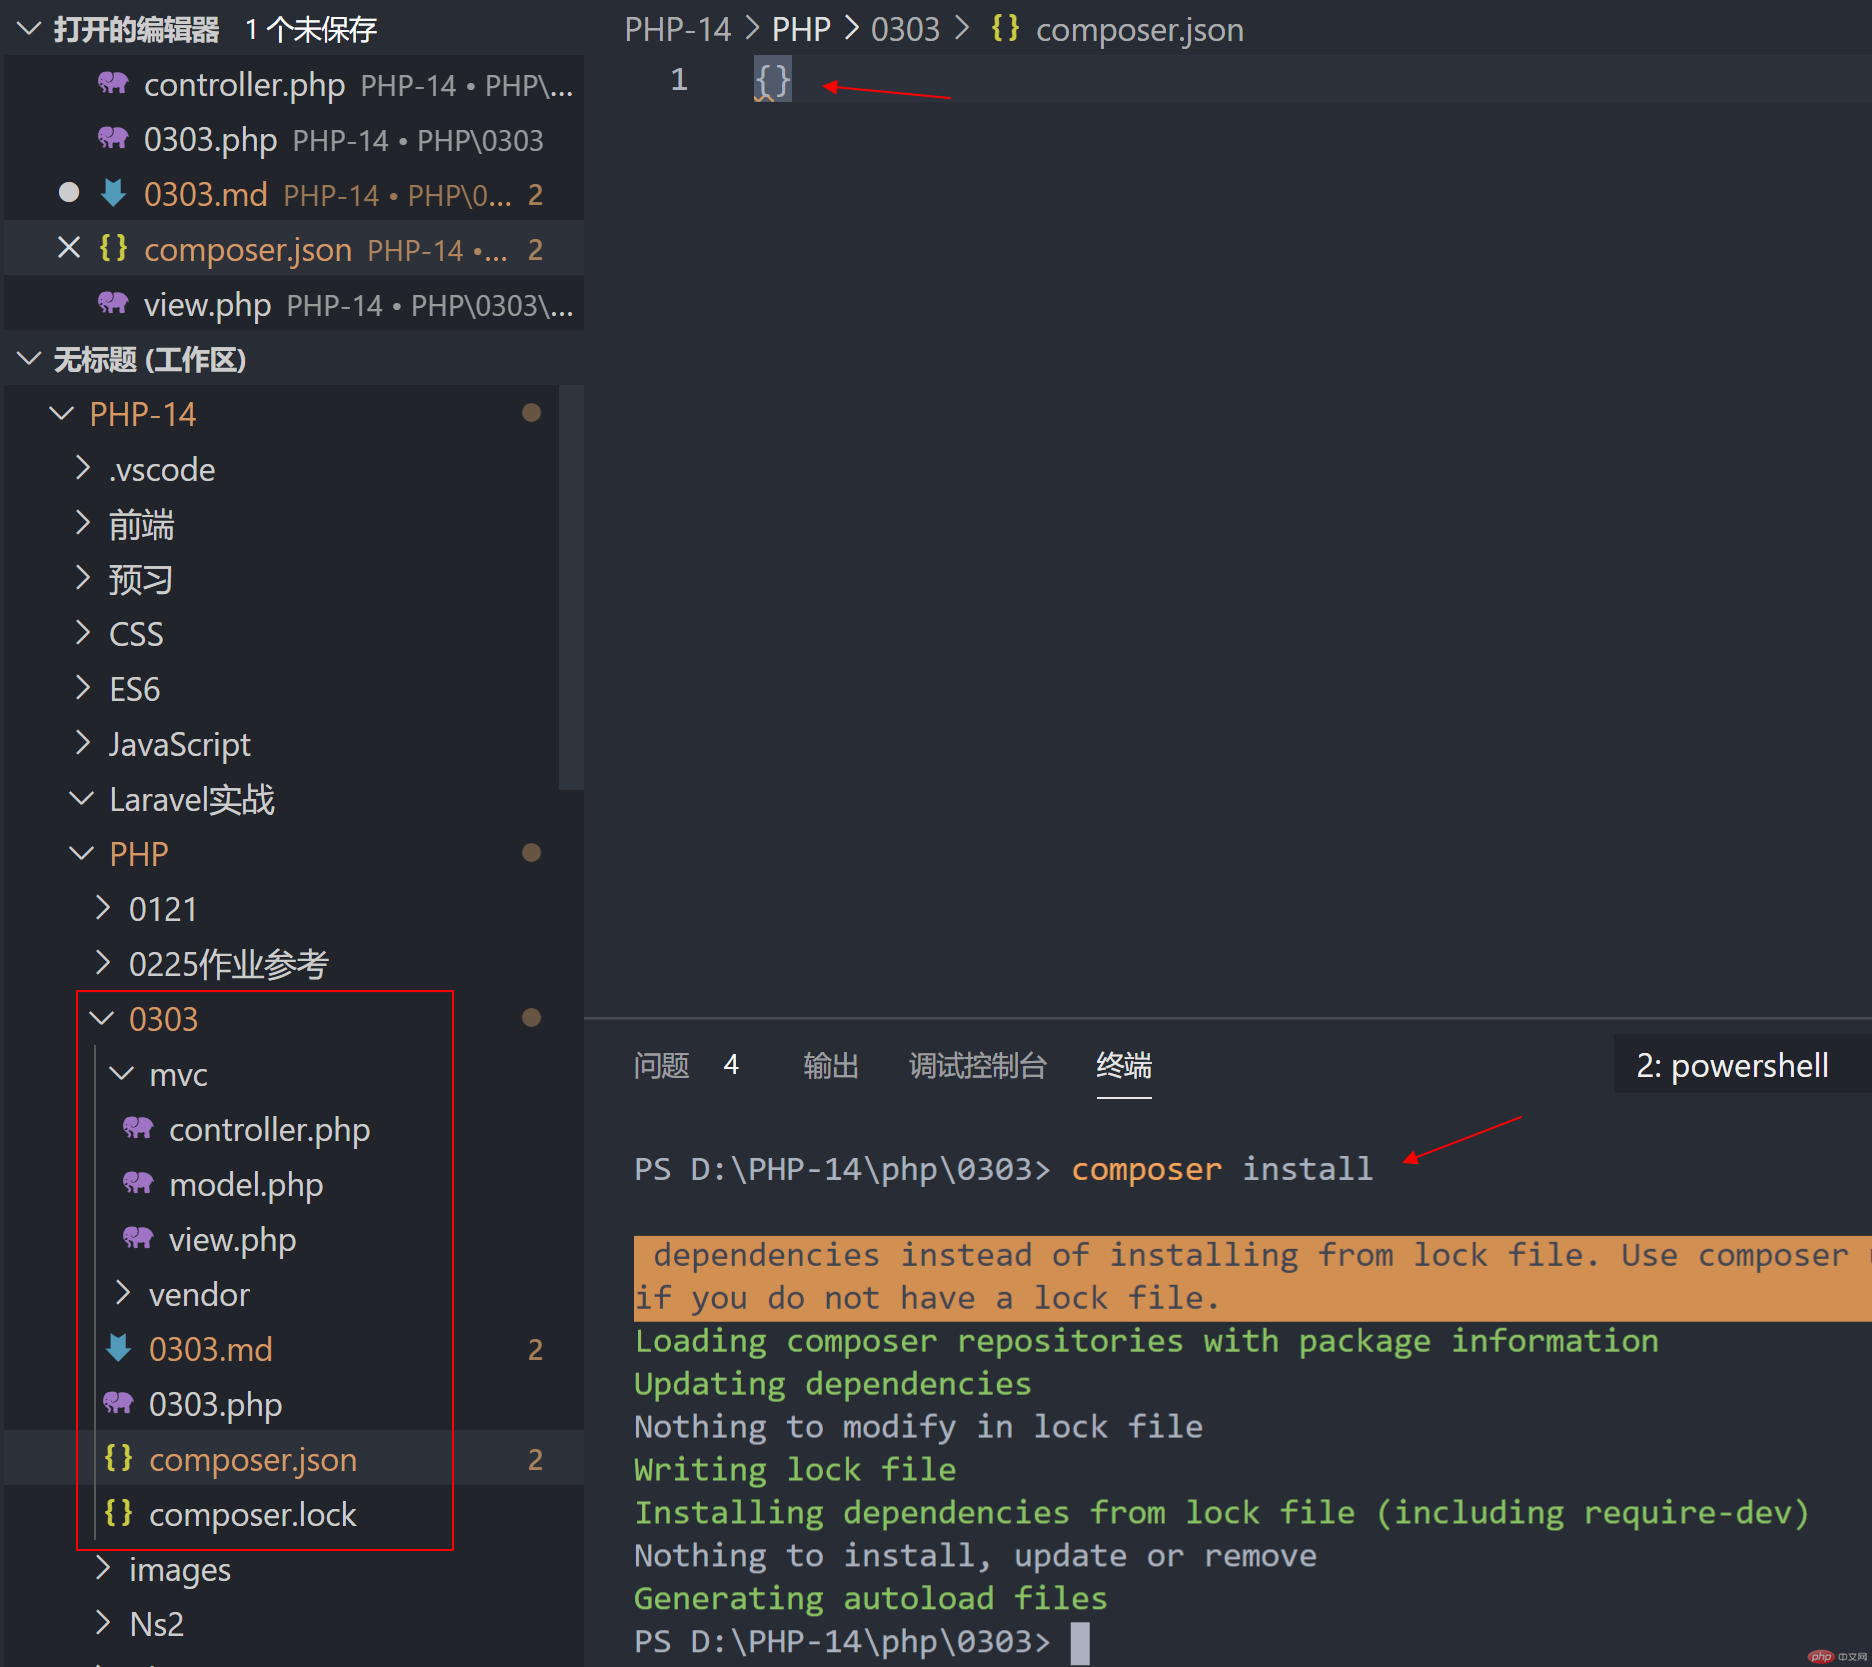Open 0303.php in open editors list
The height and width of the screenshot is (1667, 1872).
click(x=294, y=140)
